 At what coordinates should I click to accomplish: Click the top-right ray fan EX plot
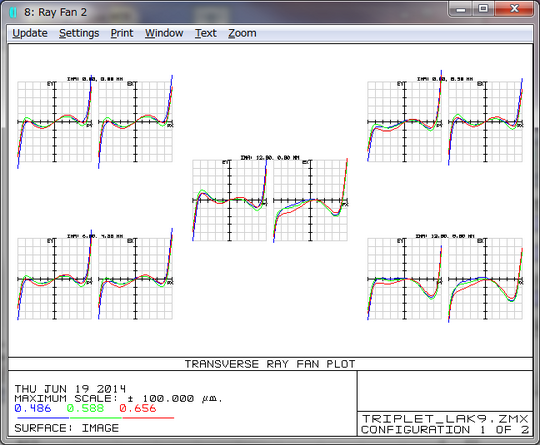[x=486, y=122]
